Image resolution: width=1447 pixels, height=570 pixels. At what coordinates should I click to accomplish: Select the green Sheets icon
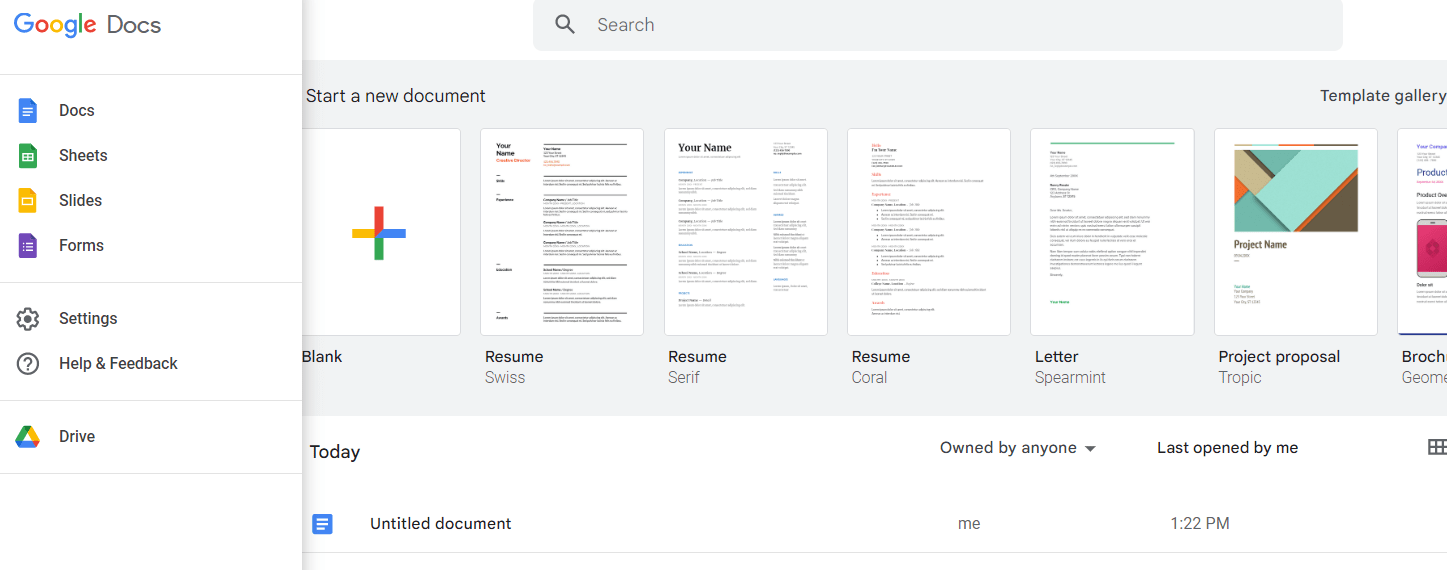(x=28, y=155)
